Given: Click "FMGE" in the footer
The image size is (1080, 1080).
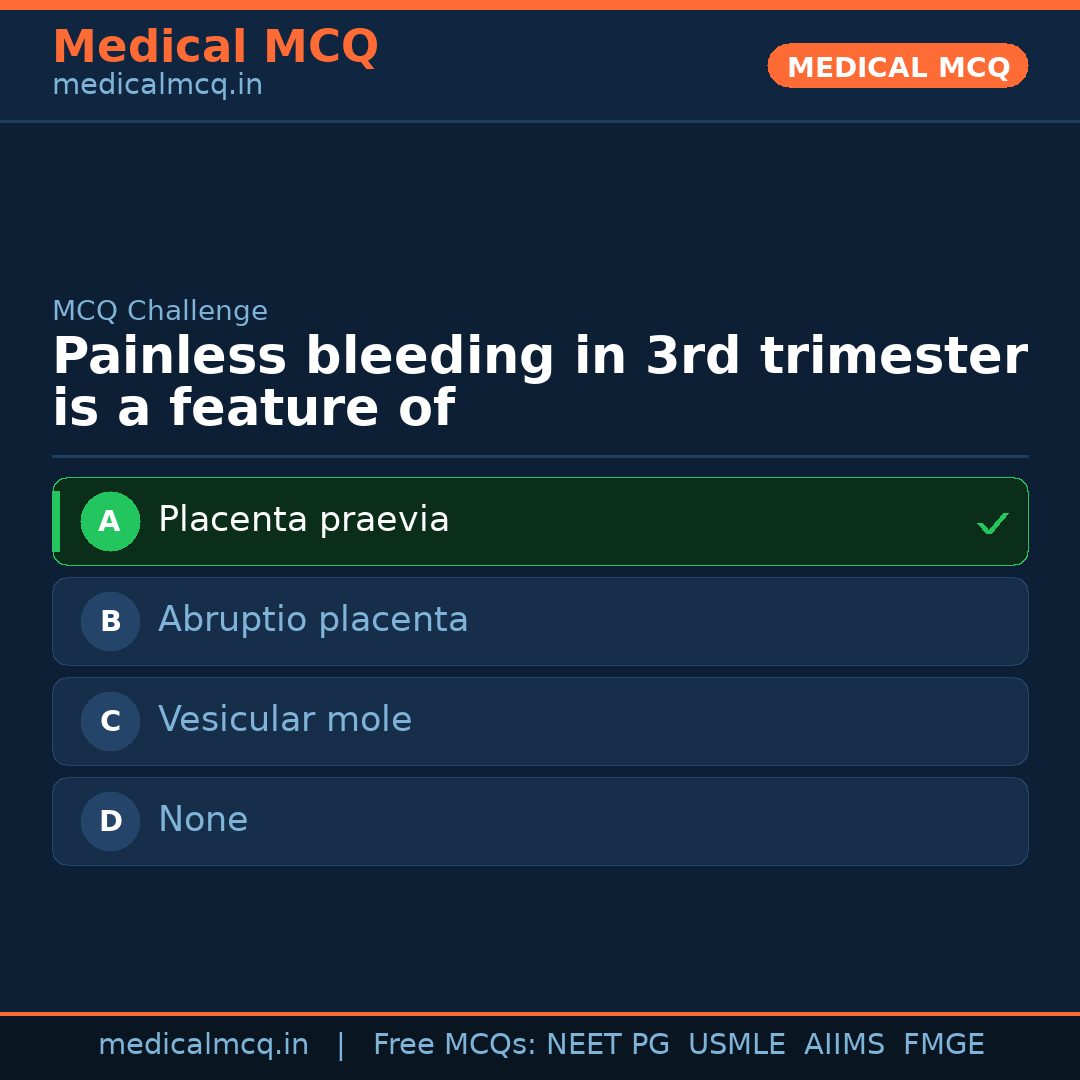Looking at the screenshot, I should click(x=944, y=1045).
